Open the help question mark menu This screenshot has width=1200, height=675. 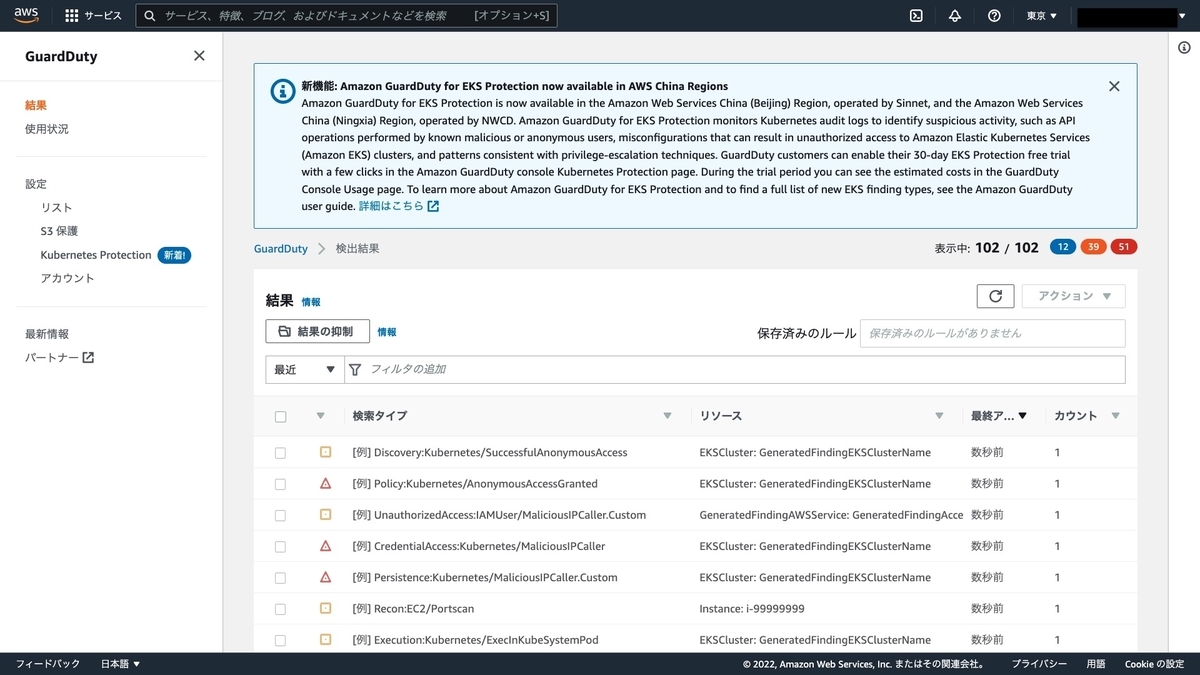[993, 15]
